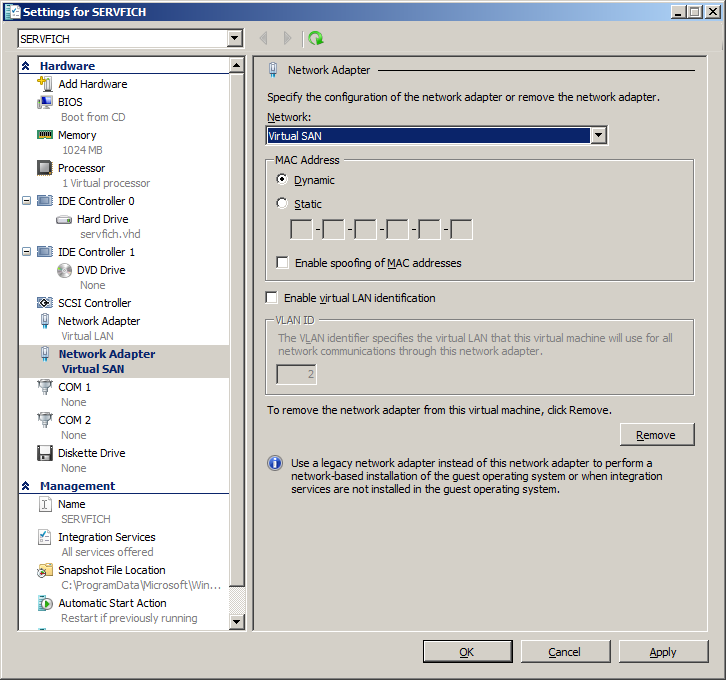This screenshot has height=680, width=726.
Task: Click the last static MAC address octet box
Action: [461, 230]
